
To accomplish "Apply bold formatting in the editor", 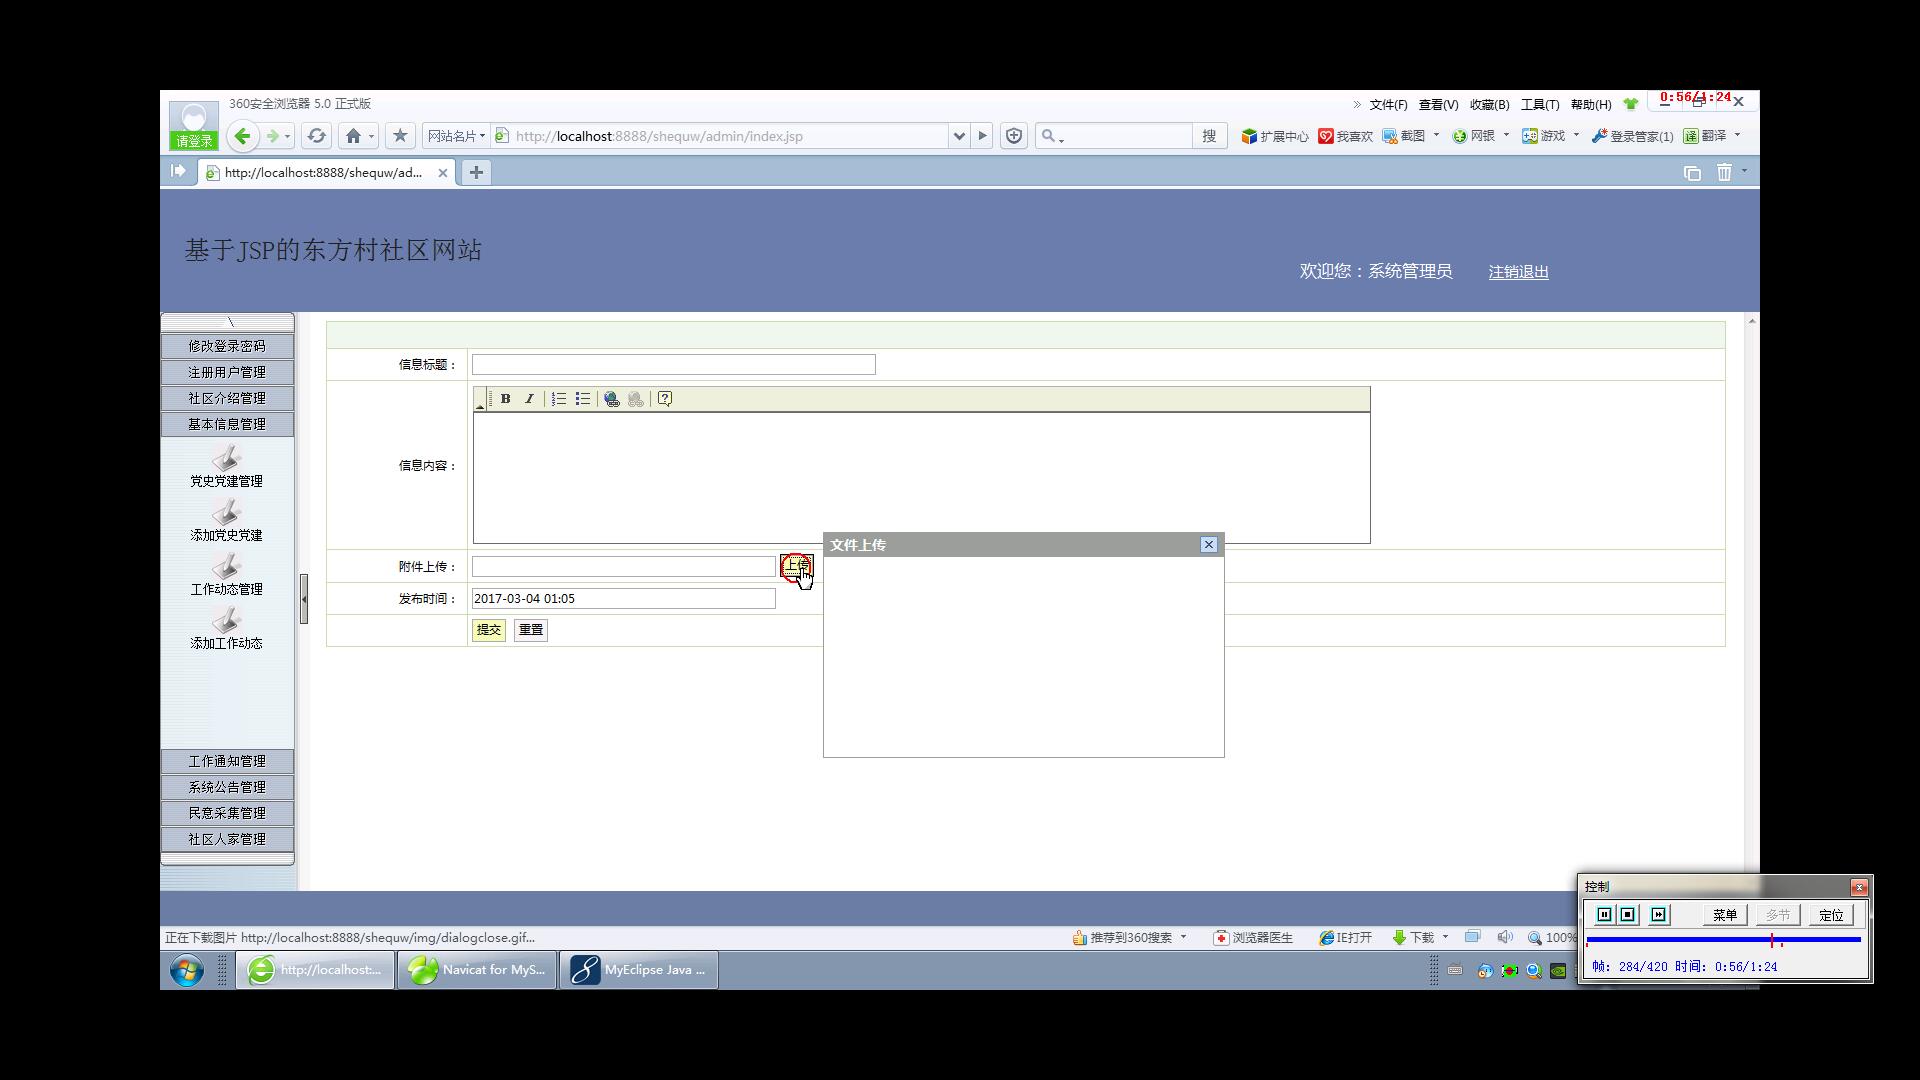I will point(506,399).
